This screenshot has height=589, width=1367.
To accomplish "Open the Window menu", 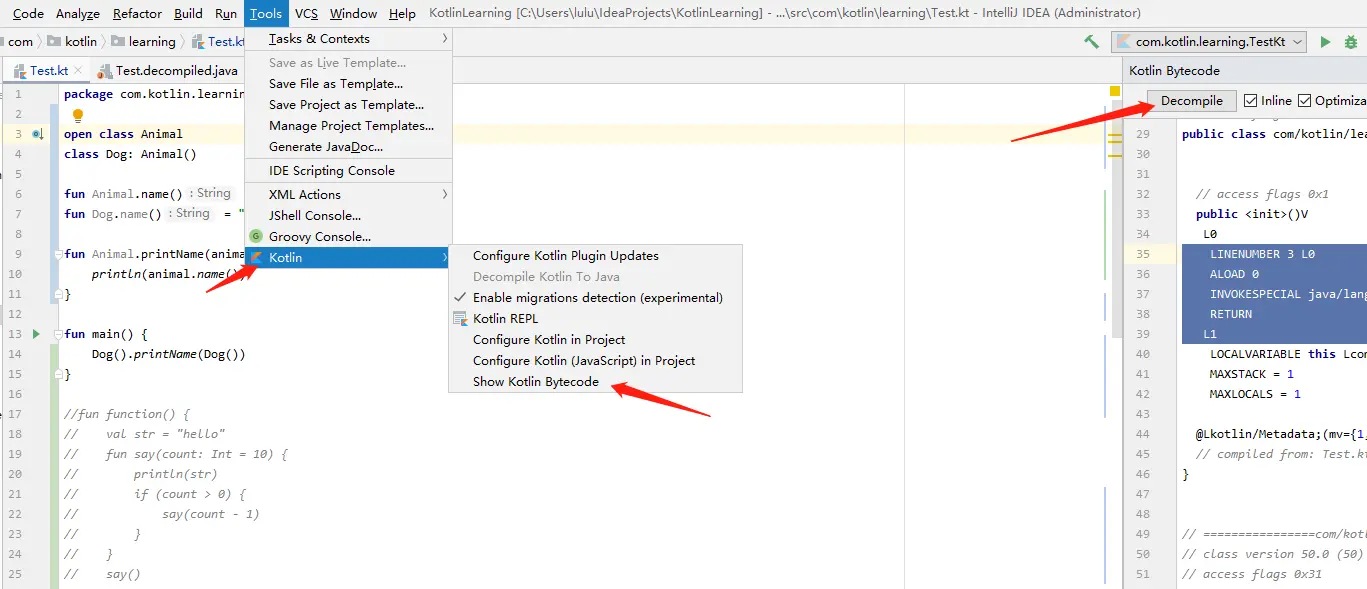I will click(353, 13).
